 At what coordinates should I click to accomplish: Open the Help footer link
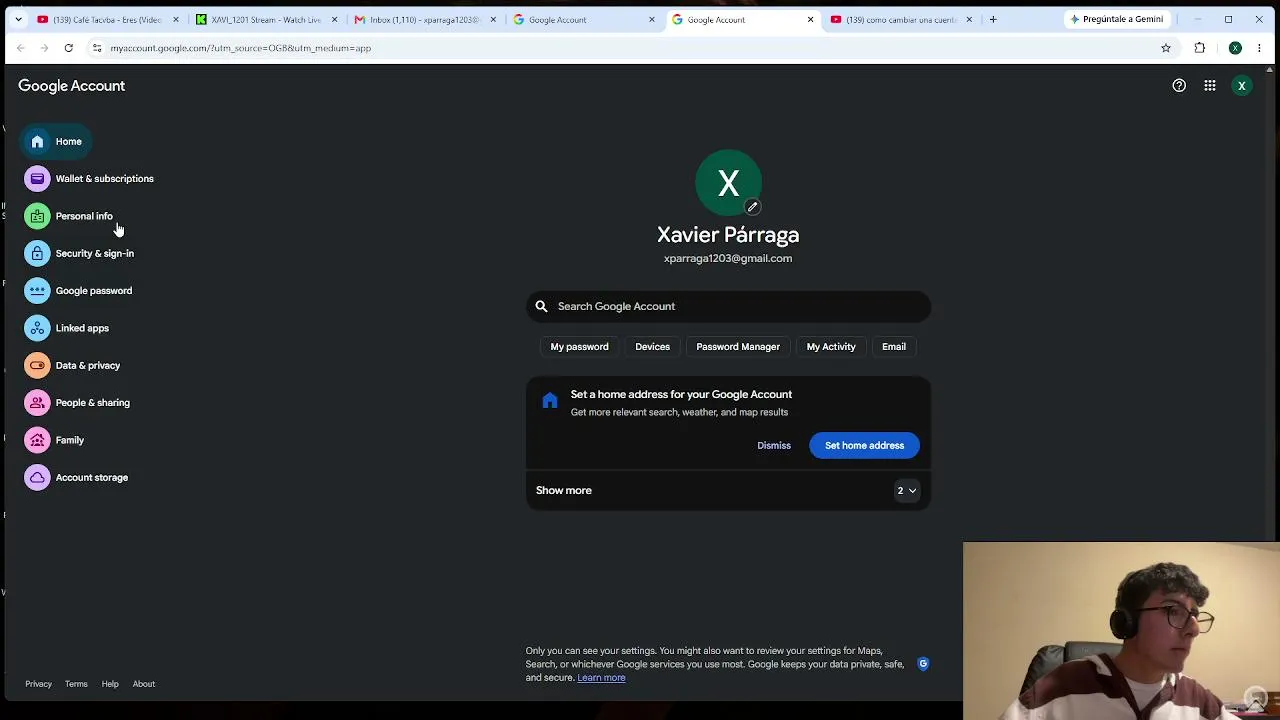tap(110, 684)
